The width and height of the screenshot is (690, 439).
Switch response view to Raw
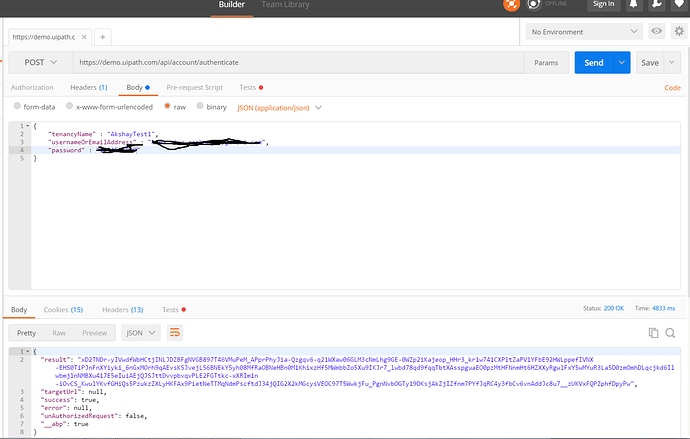pyautogui.click(x=59, y=333)
